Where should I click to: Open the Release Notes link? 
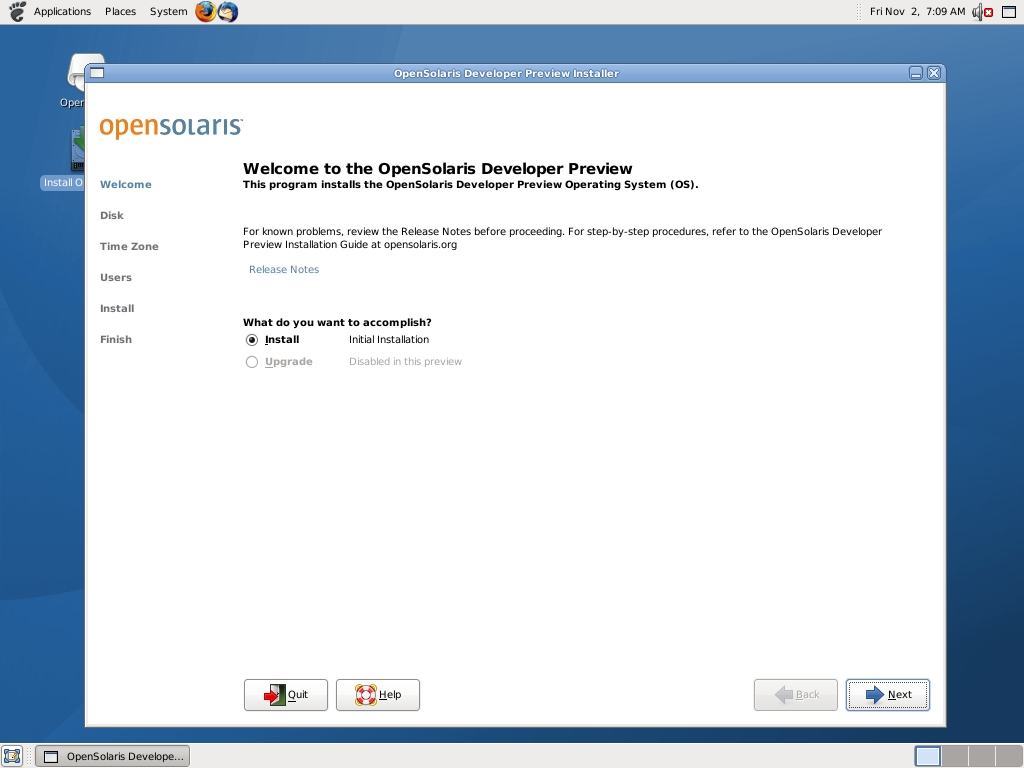(x=284, y=270)
